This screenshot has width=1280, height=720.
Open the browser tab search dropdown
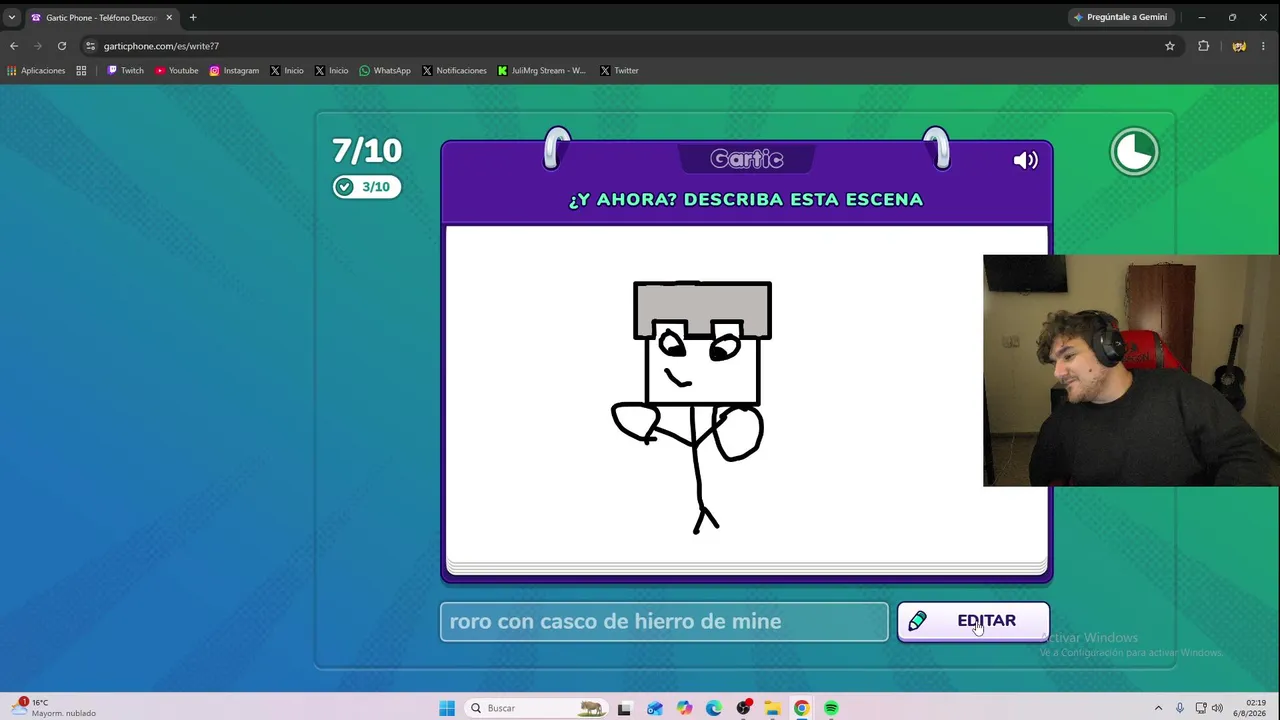click(x=12, y=17)
